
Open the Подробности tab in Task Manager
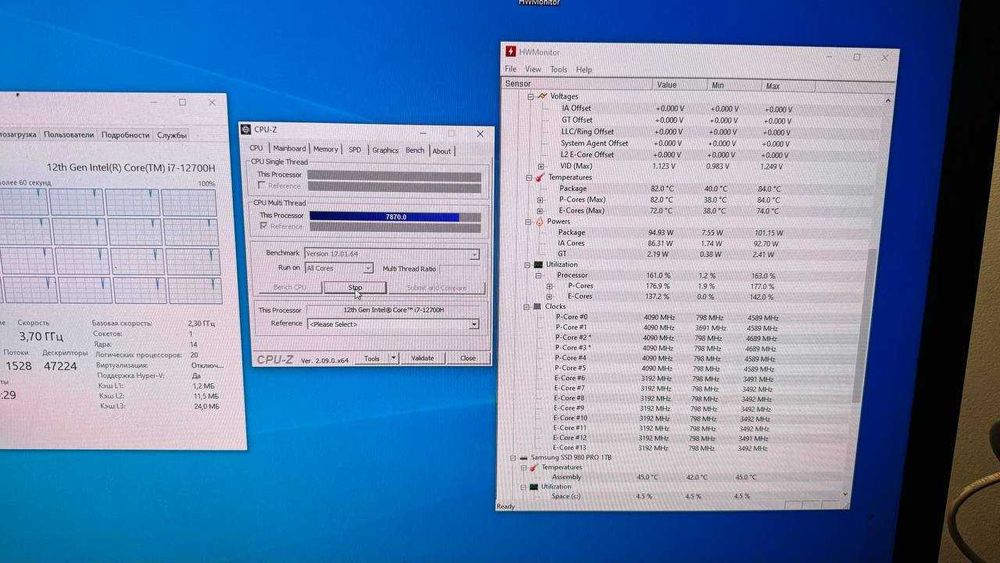point(125,135)
